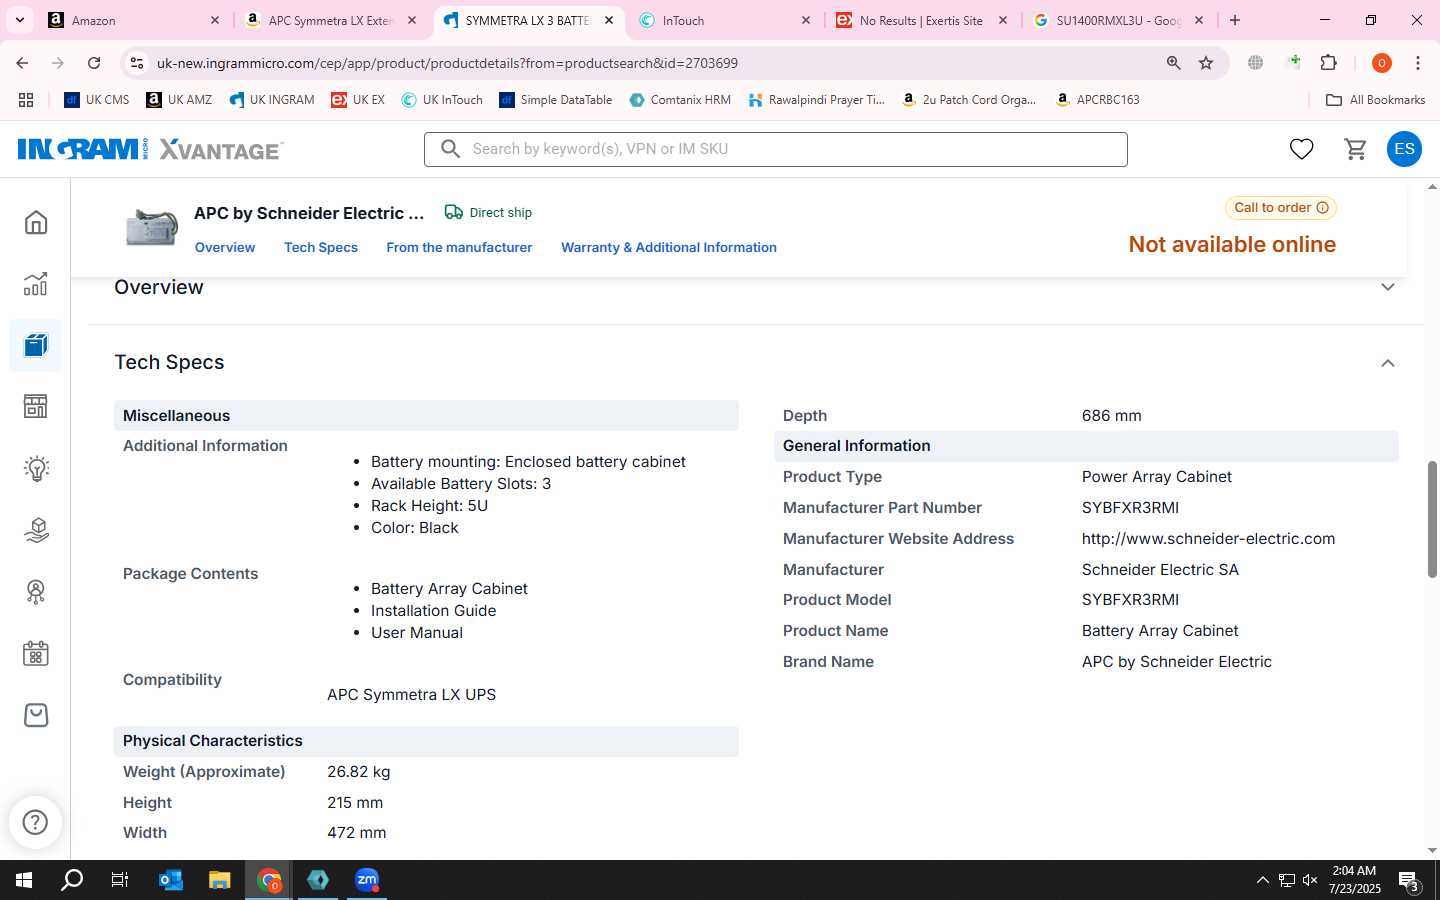This screenshot has width=1440, height=900.
Task: Select the SYBFXR3RMI part number value
Action: [x=1130, y=508]
